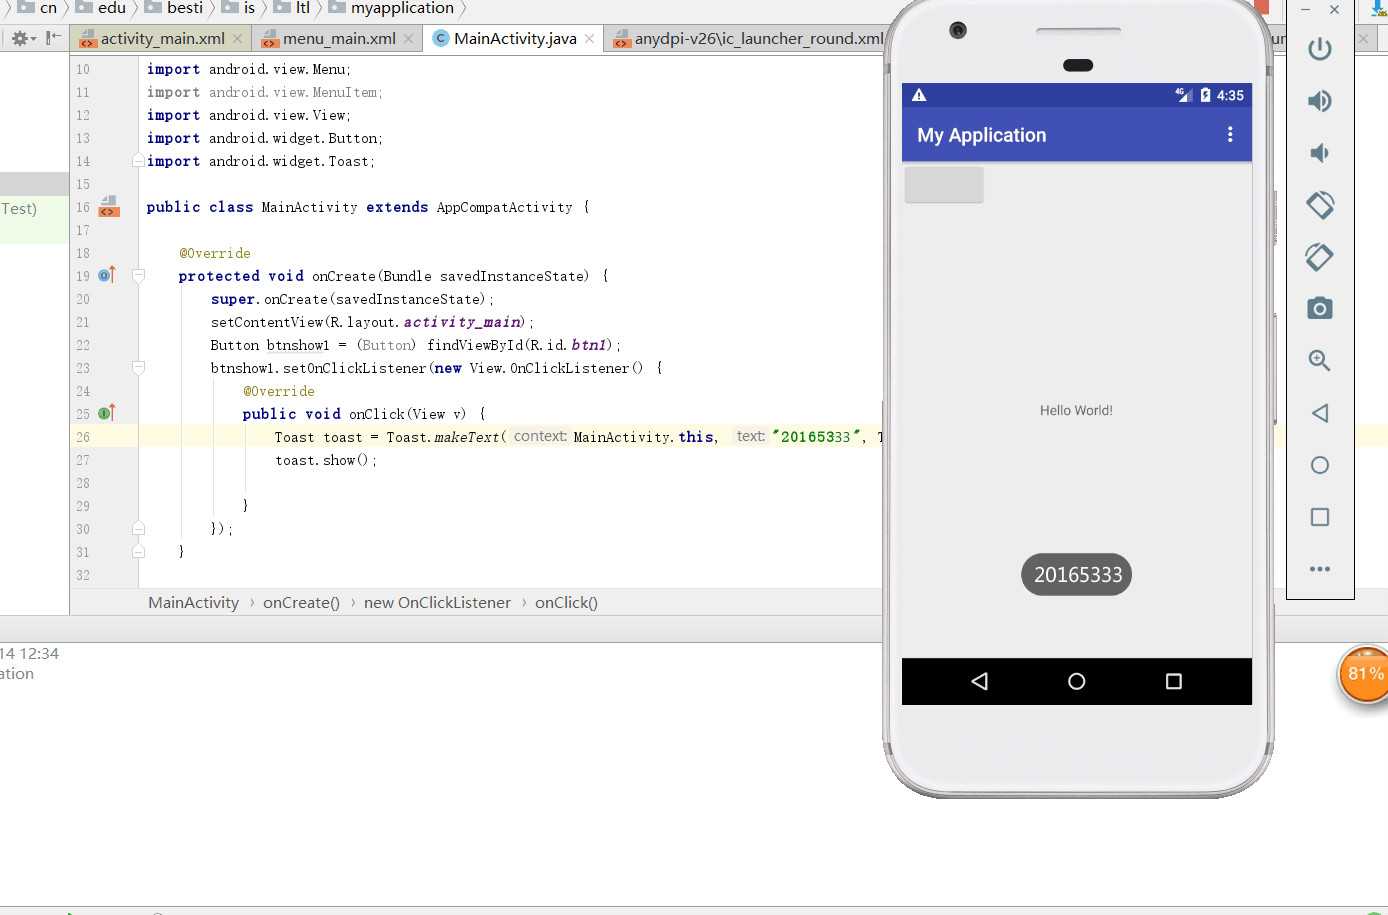The height and width of the screenshot is (915, 1388).
Task: Tap the Back button on phone navigation bar
Action: [980, 681]
